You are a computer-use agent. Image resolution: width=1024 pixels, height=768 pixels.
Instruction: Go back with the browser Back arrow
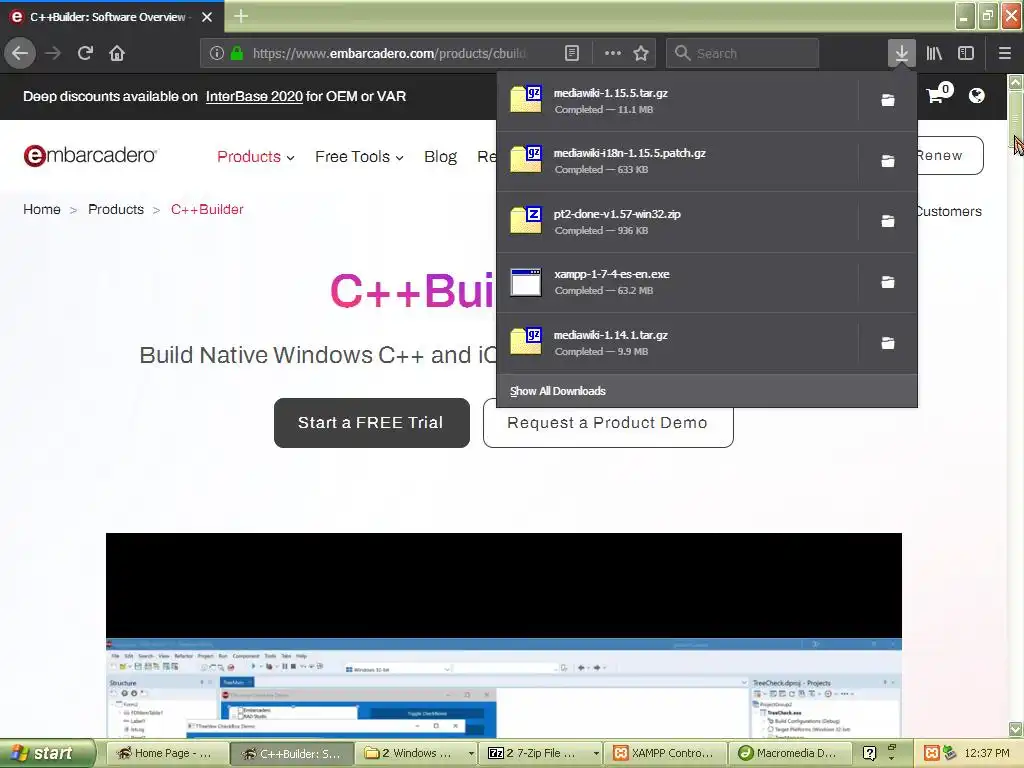coord(20,53)
